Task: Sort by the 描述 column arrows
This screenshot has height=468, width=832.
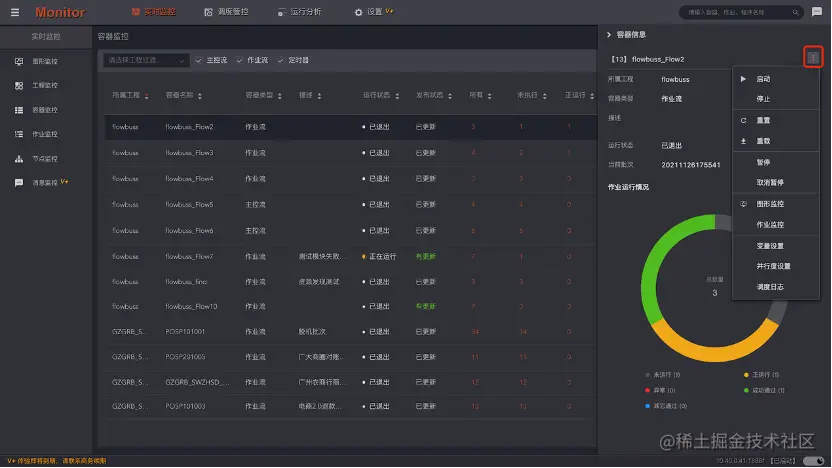Action: point(319,96)
